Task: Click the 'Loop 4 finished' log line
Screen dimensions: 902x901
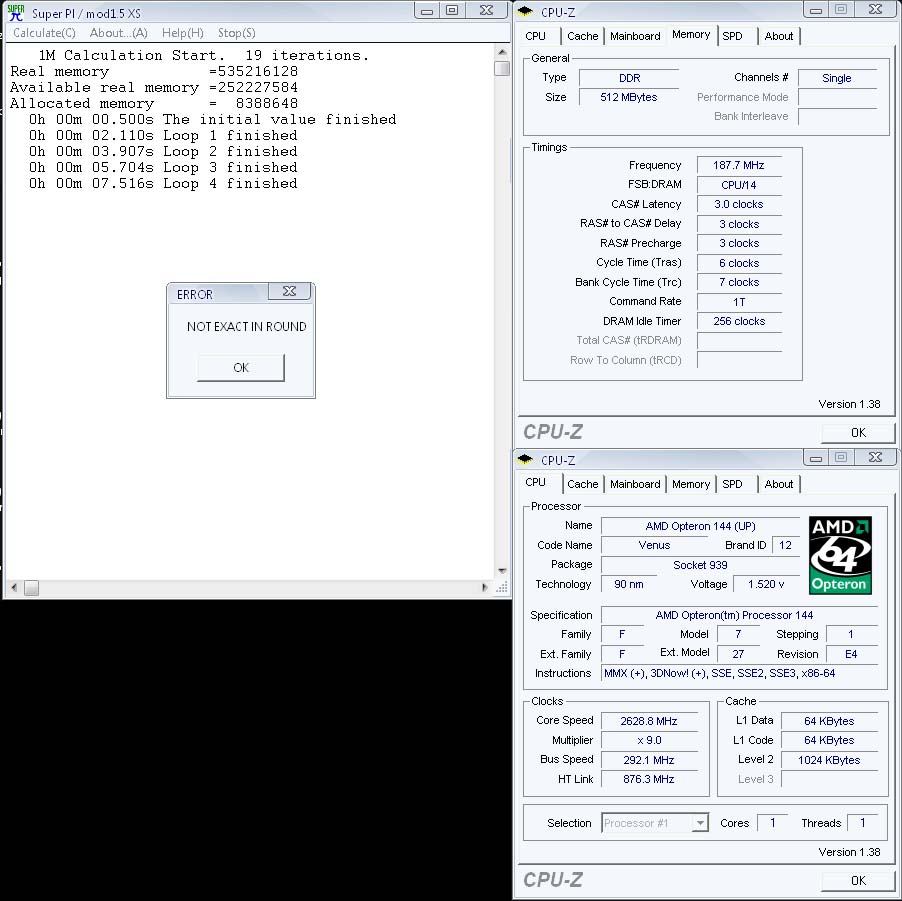Action: point(163,184)
